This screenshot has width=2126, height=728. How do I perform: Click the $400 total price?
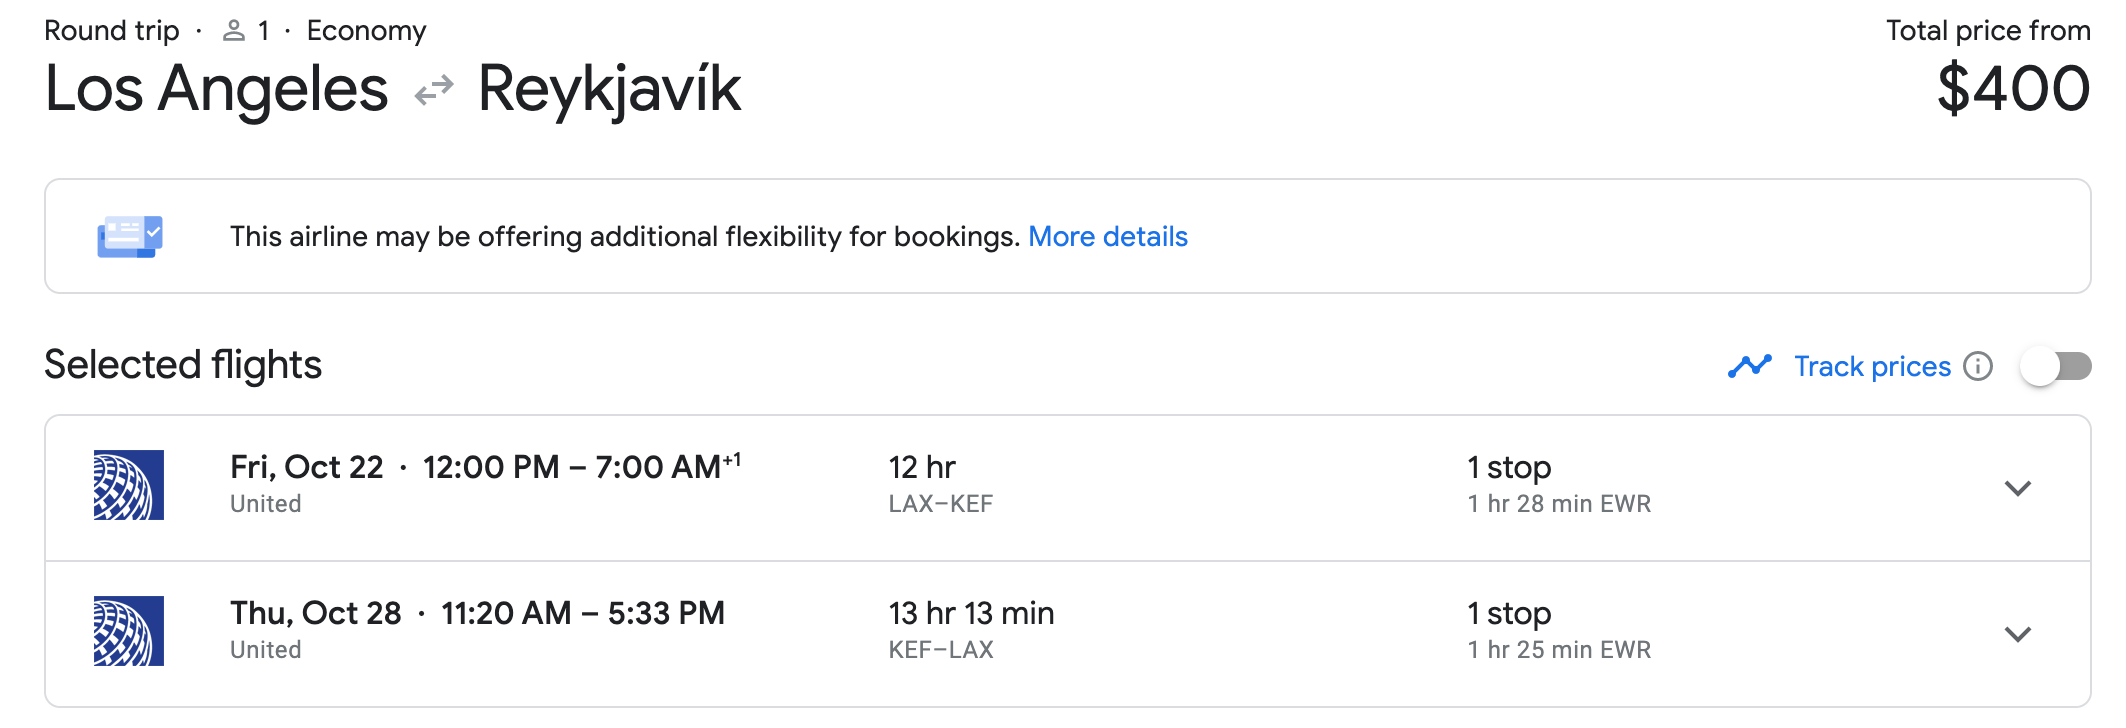(x=2012, y=90)
